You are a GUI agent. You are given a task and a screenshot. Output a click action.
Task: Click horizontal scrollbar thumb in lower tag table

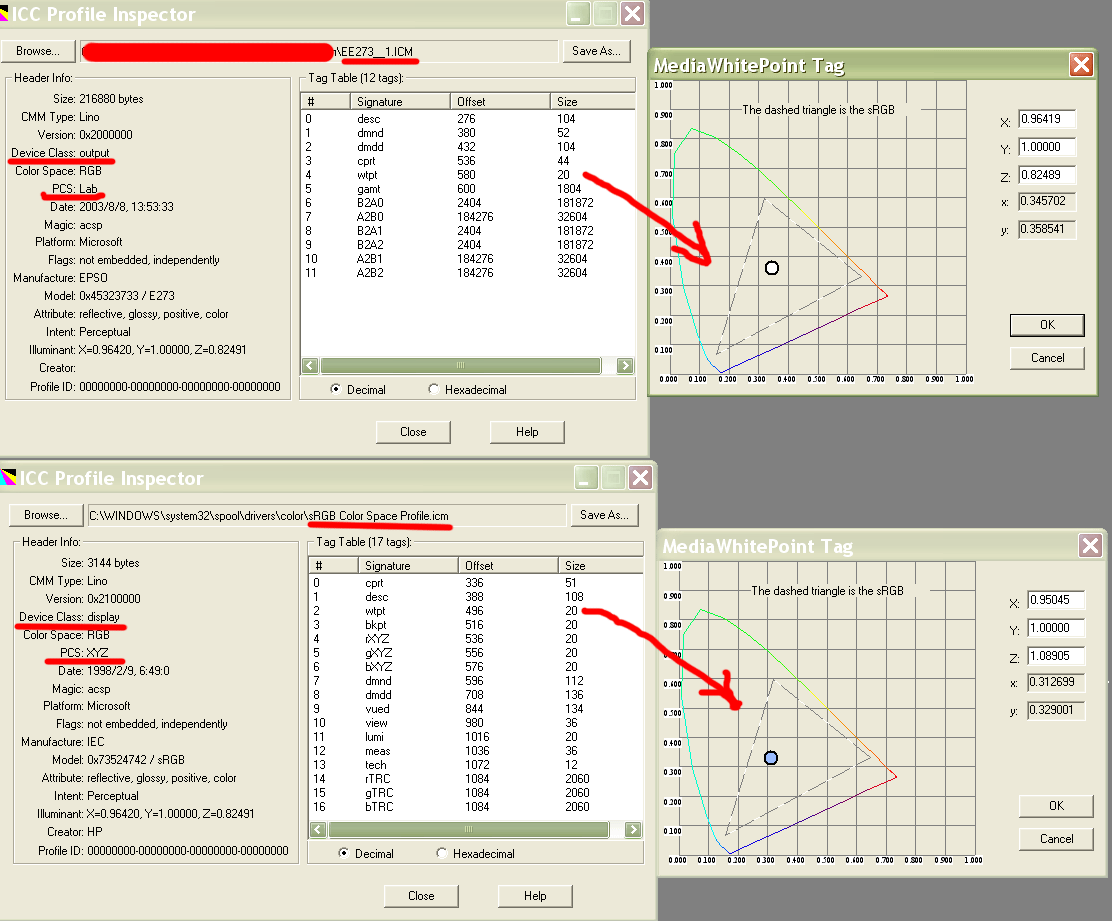point(468,829)
